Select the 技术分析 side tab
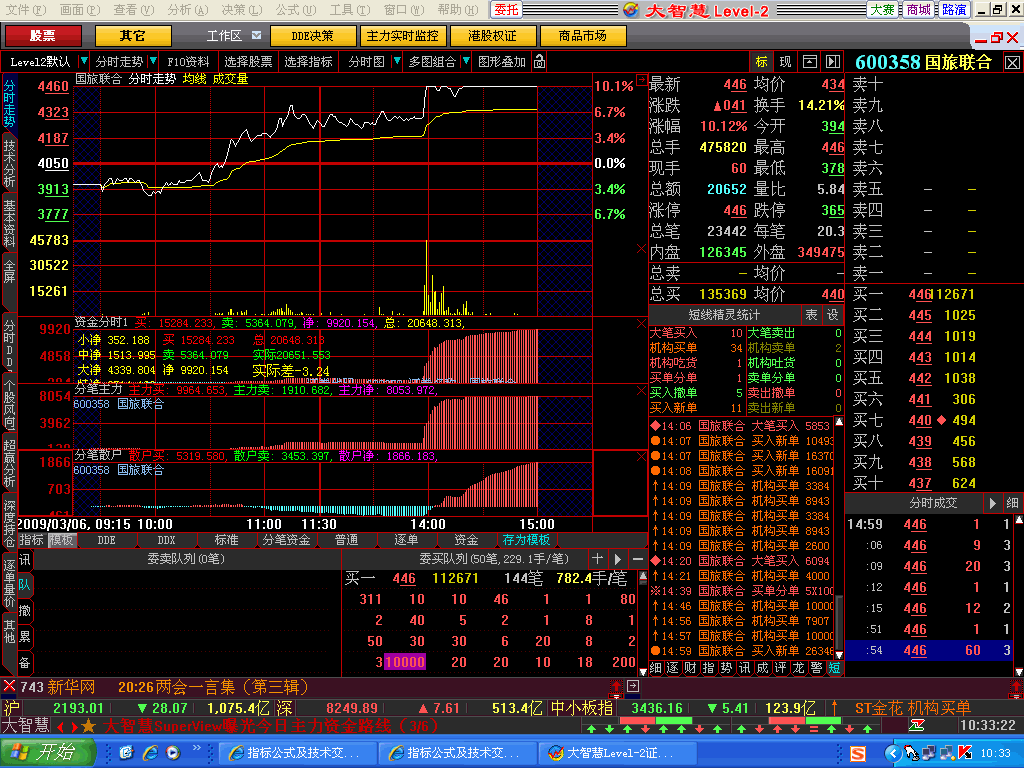 (x=9, y=163)
